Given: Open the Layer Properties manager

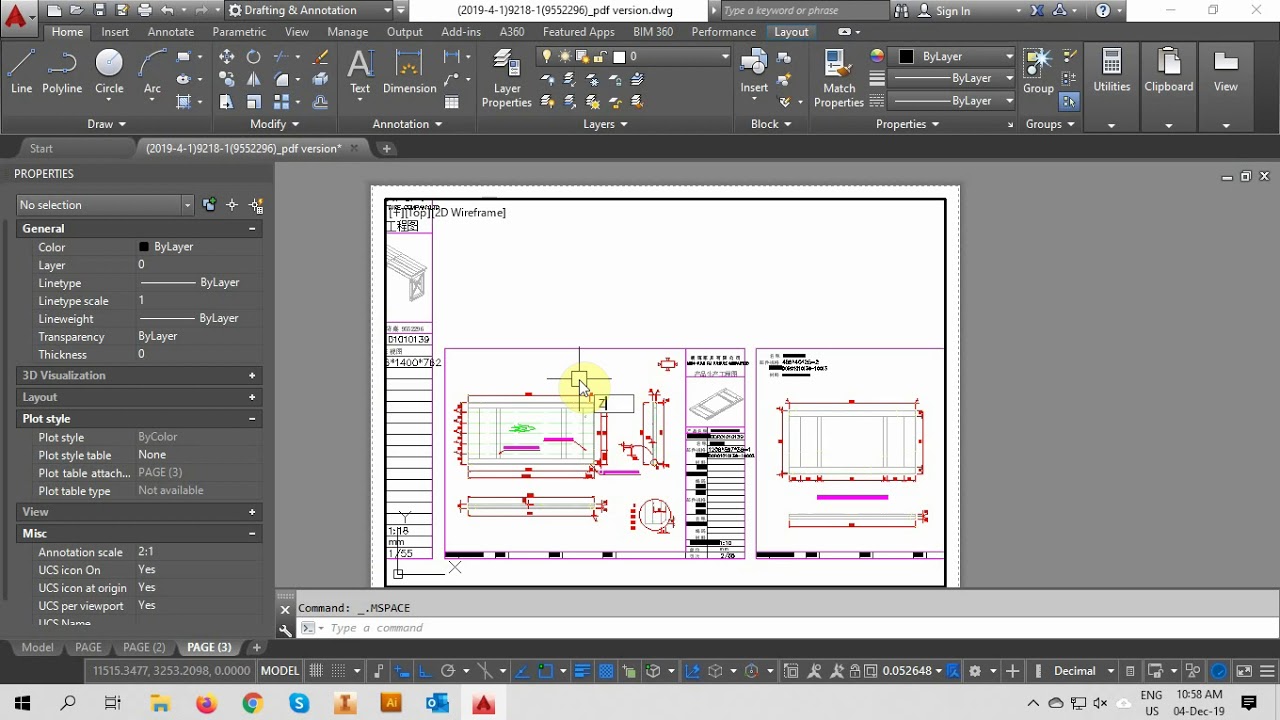Looking at the screenshot, I should pyautogui.click(x=507, y=78).
